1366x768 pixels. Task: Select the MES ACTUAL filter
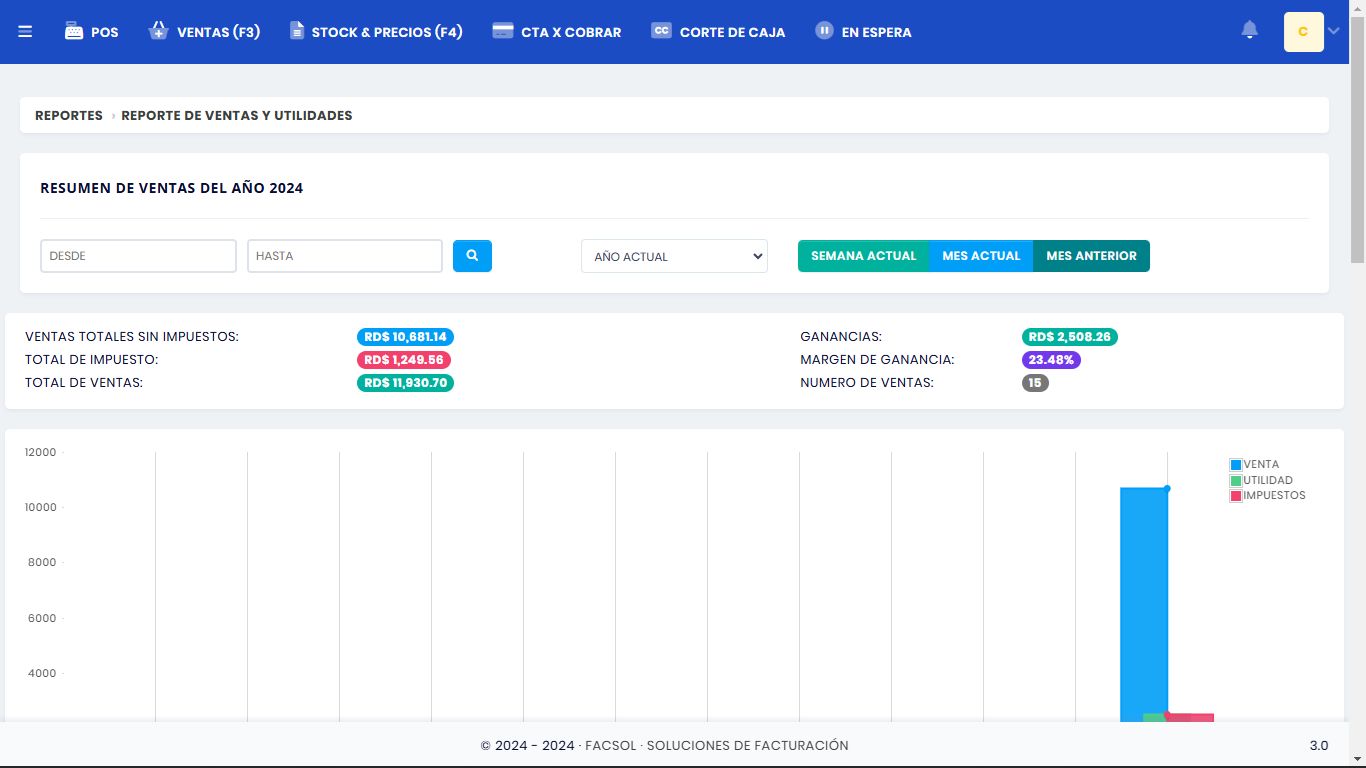click(981, 256)
